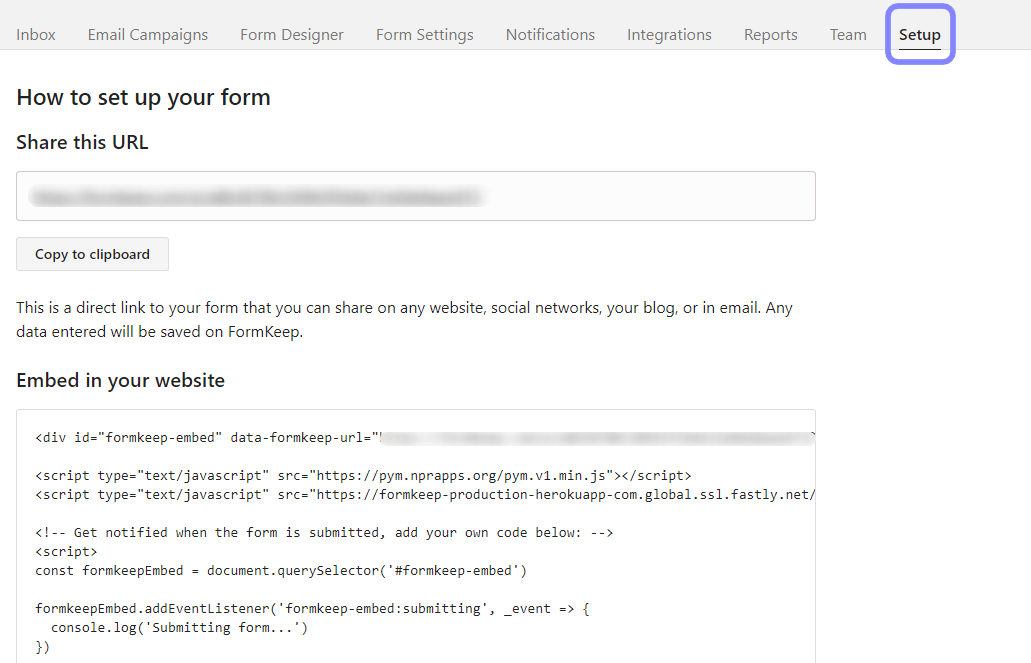Open the Form Designer tab
The width and height of the screenshot is (1031, 663).
pos(292,35)
